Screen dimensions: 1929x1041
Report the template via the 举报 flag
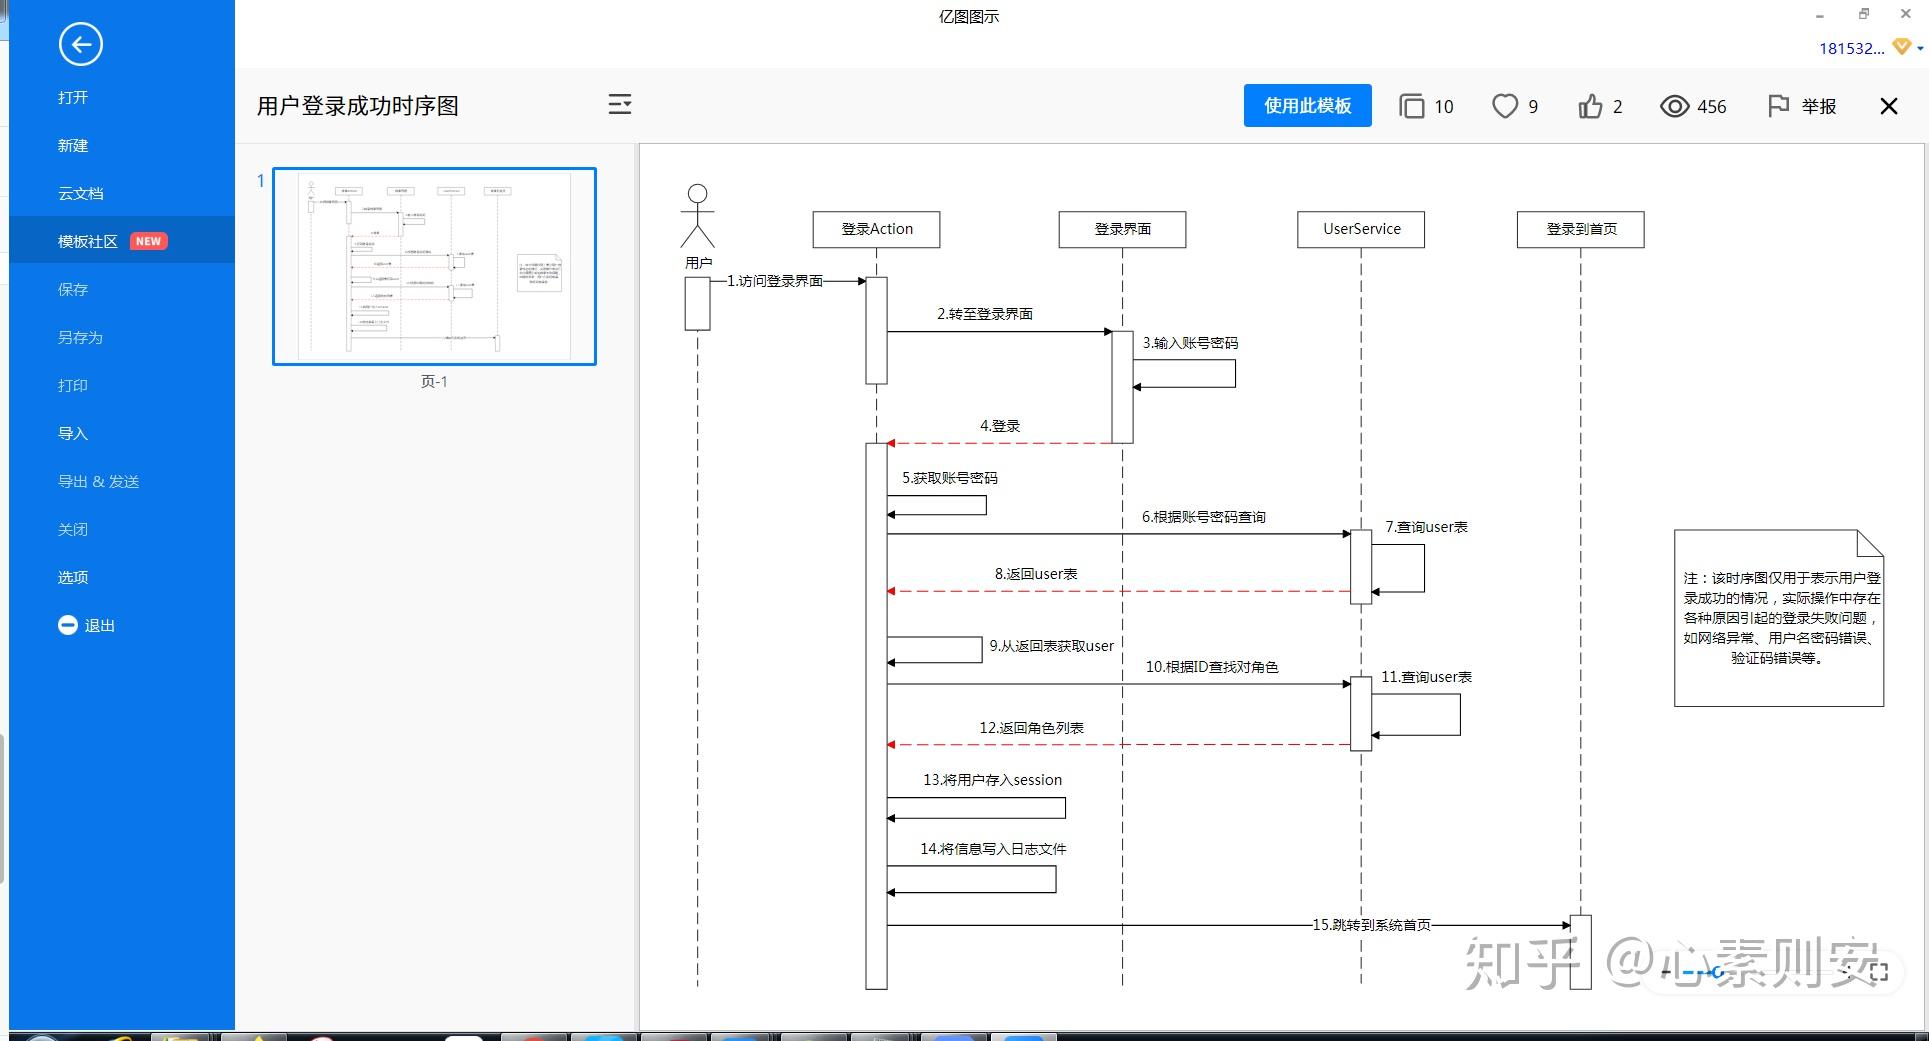tap(1802, 106)
